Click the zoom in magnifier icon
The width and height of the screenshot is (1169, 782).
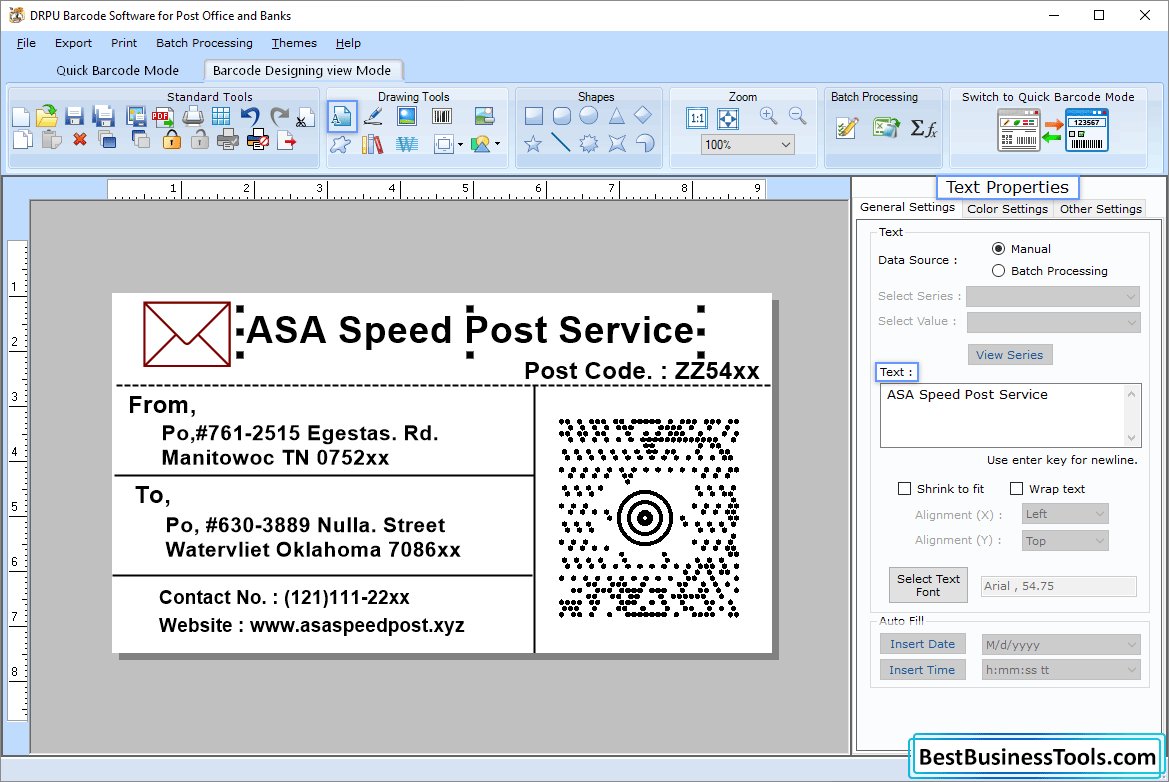(769, 117)
